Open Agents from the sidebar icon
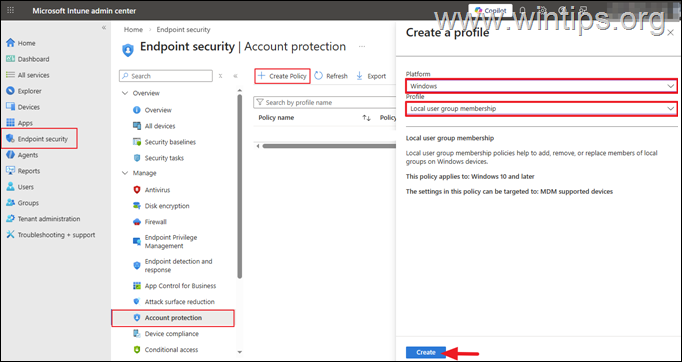682x362 pixels. (10, 155)
